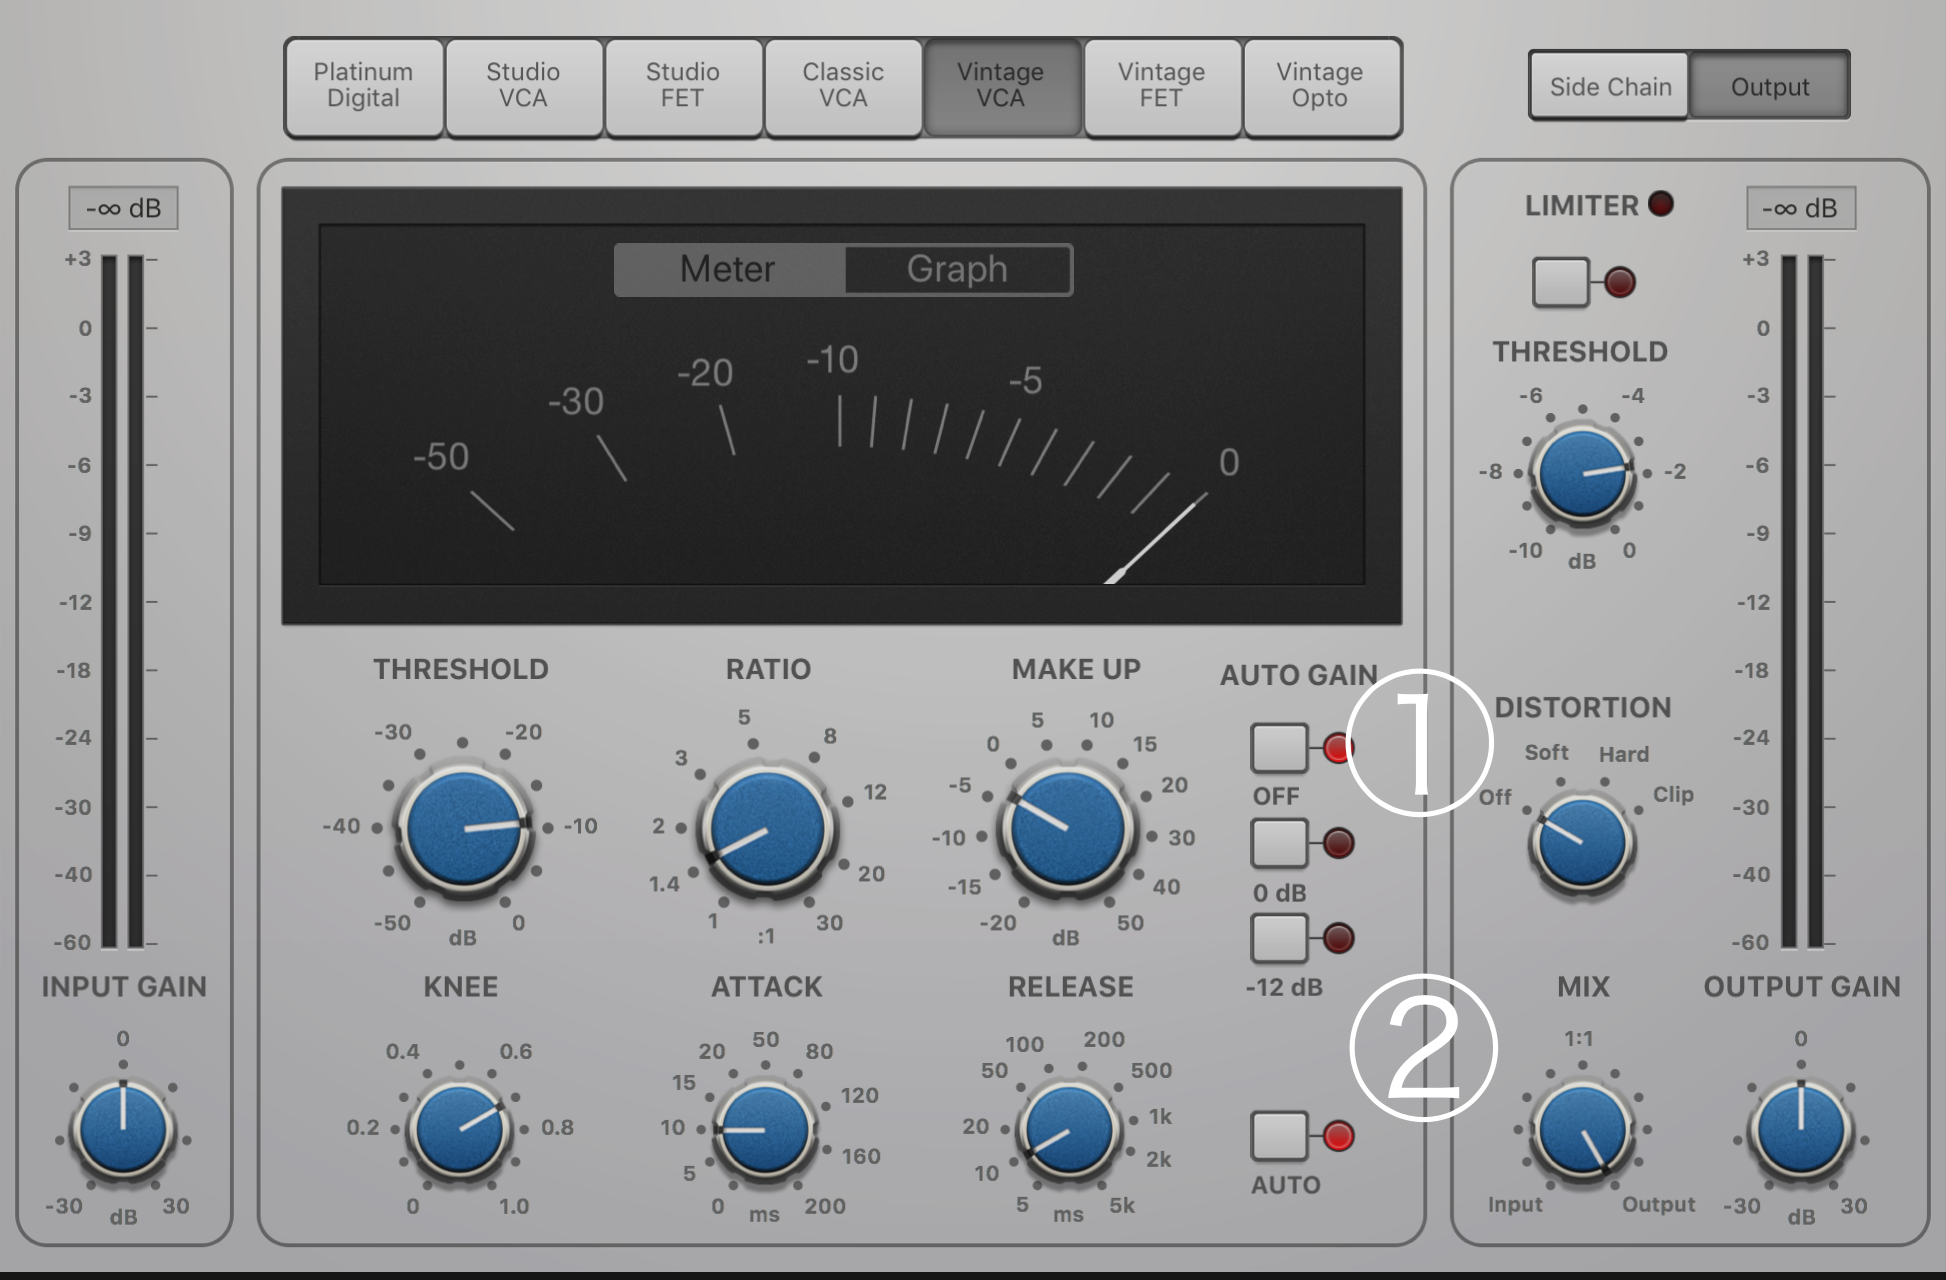This screenshot has height=1280, width=1946.
Task: Click the Make Up gain knob
Action: point(1067,830)
